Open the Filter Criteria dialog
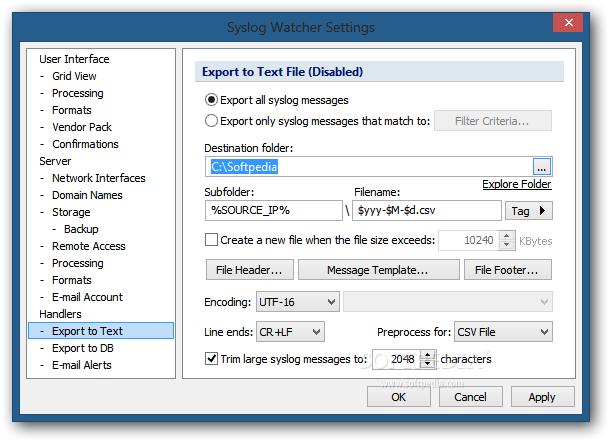Image resolution: width=610 pixels, height=442 pixels. (x=493, y=121)
